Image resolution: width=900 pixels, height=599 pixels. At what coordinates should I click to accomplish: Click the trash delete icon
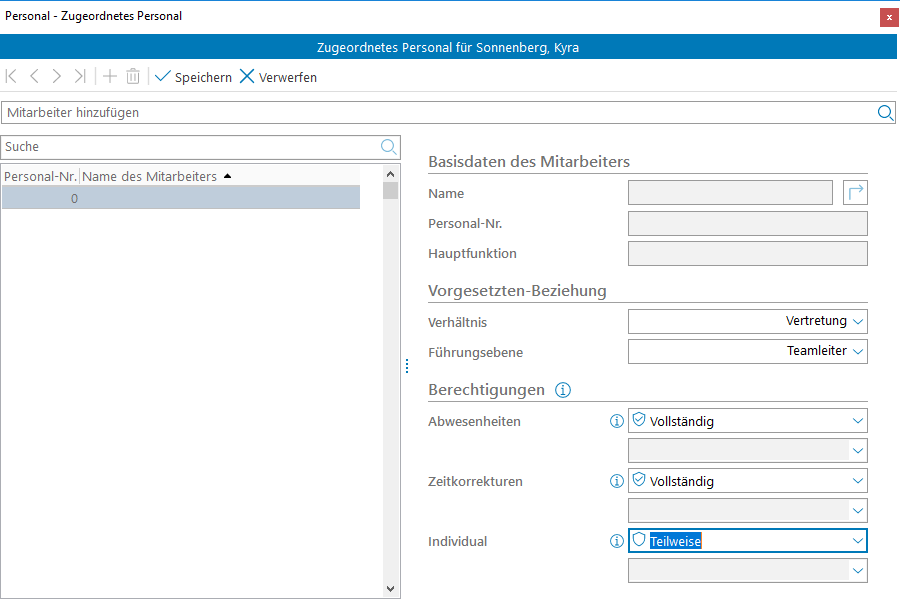click(133, 77)
